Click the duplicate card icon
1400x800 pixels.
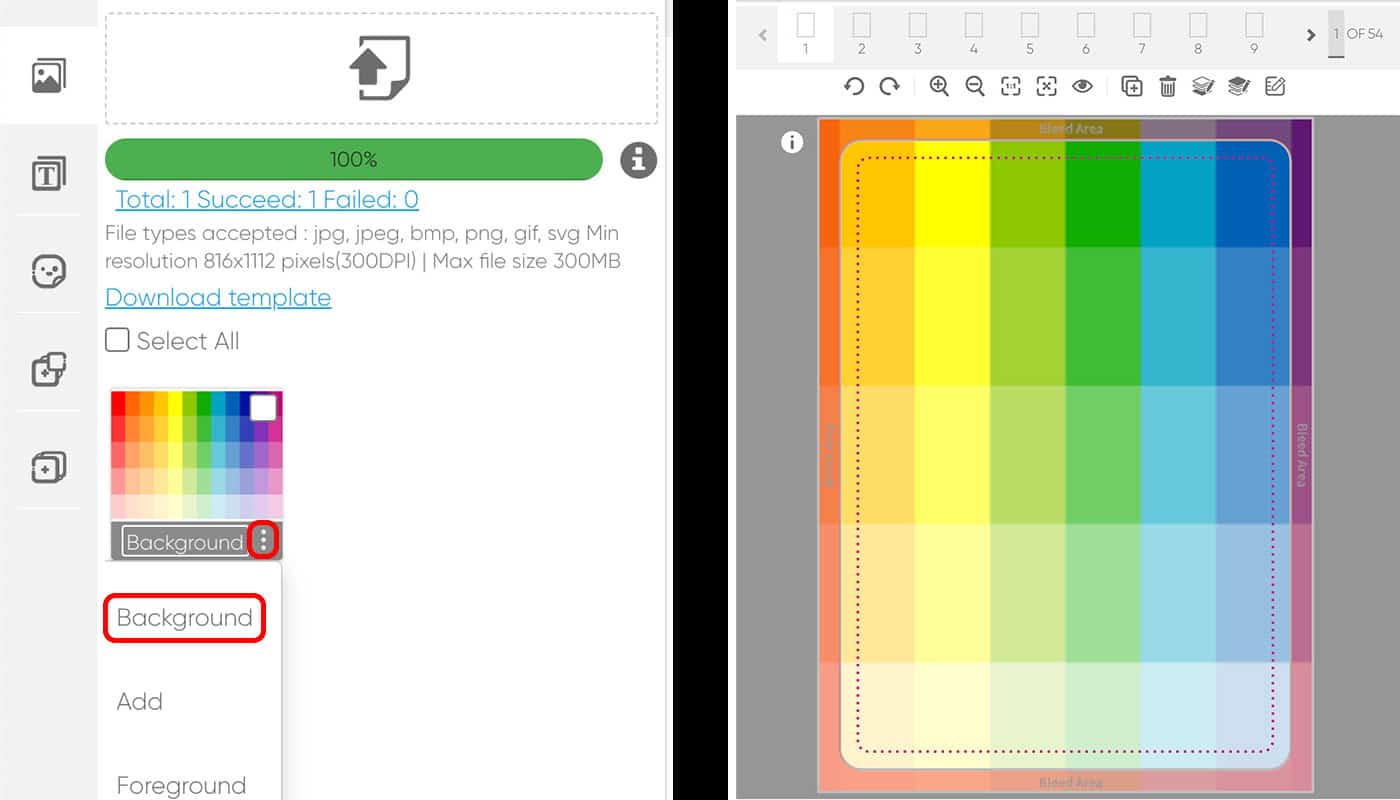tap(1131, 87)
